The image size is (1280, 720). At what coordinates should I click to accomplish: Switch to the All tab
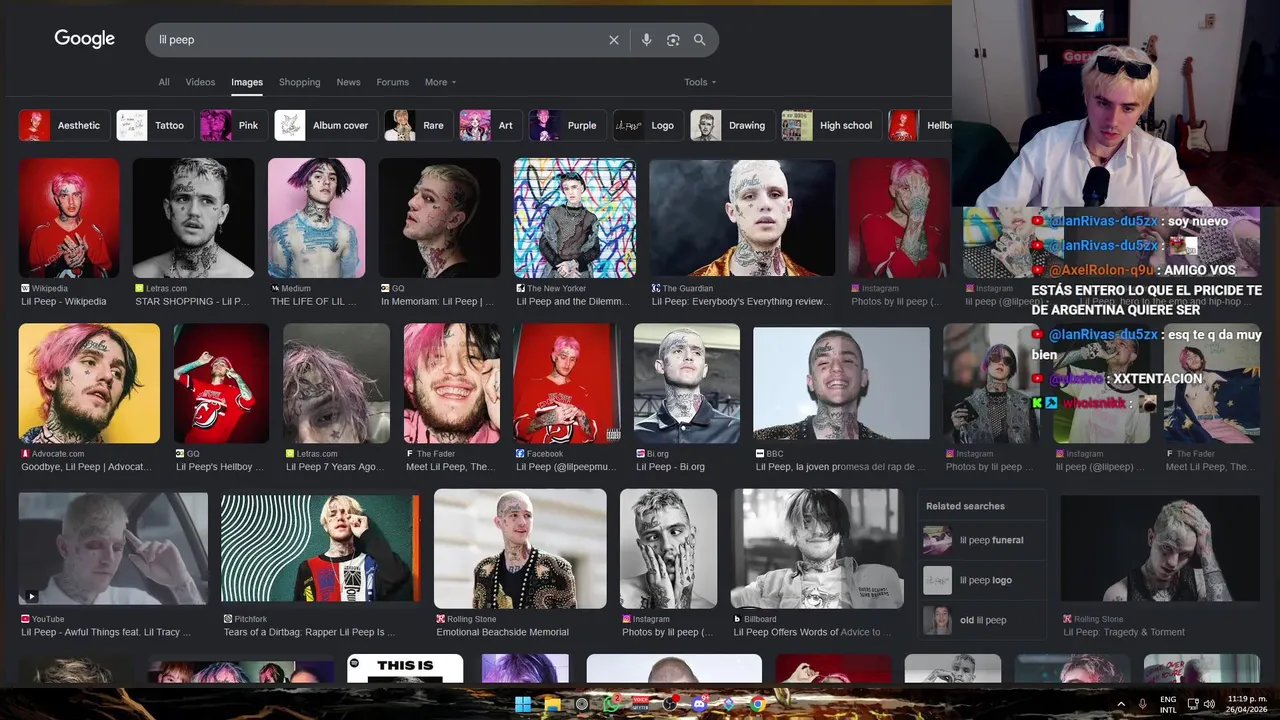pyautogui.click(x=164, y=82)
